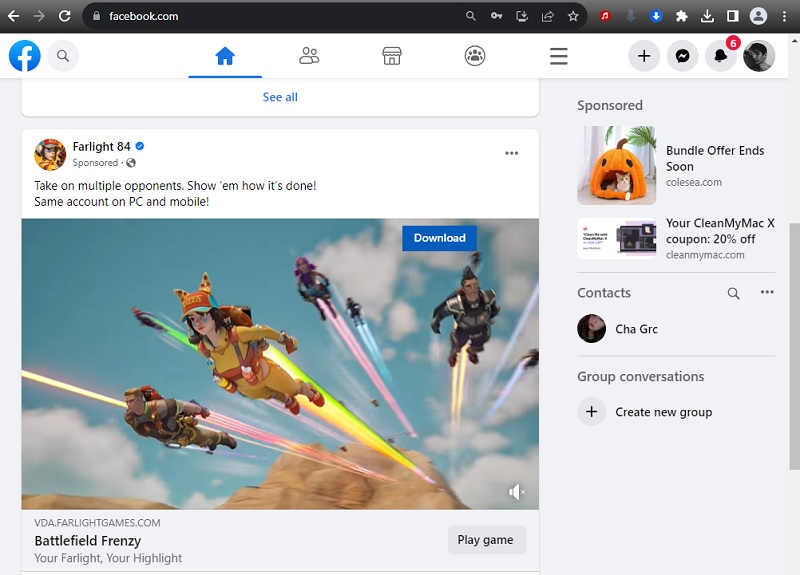Open the Farlight 84 page avatar
This screenshot has height=575, width=800.
[50, 154]
